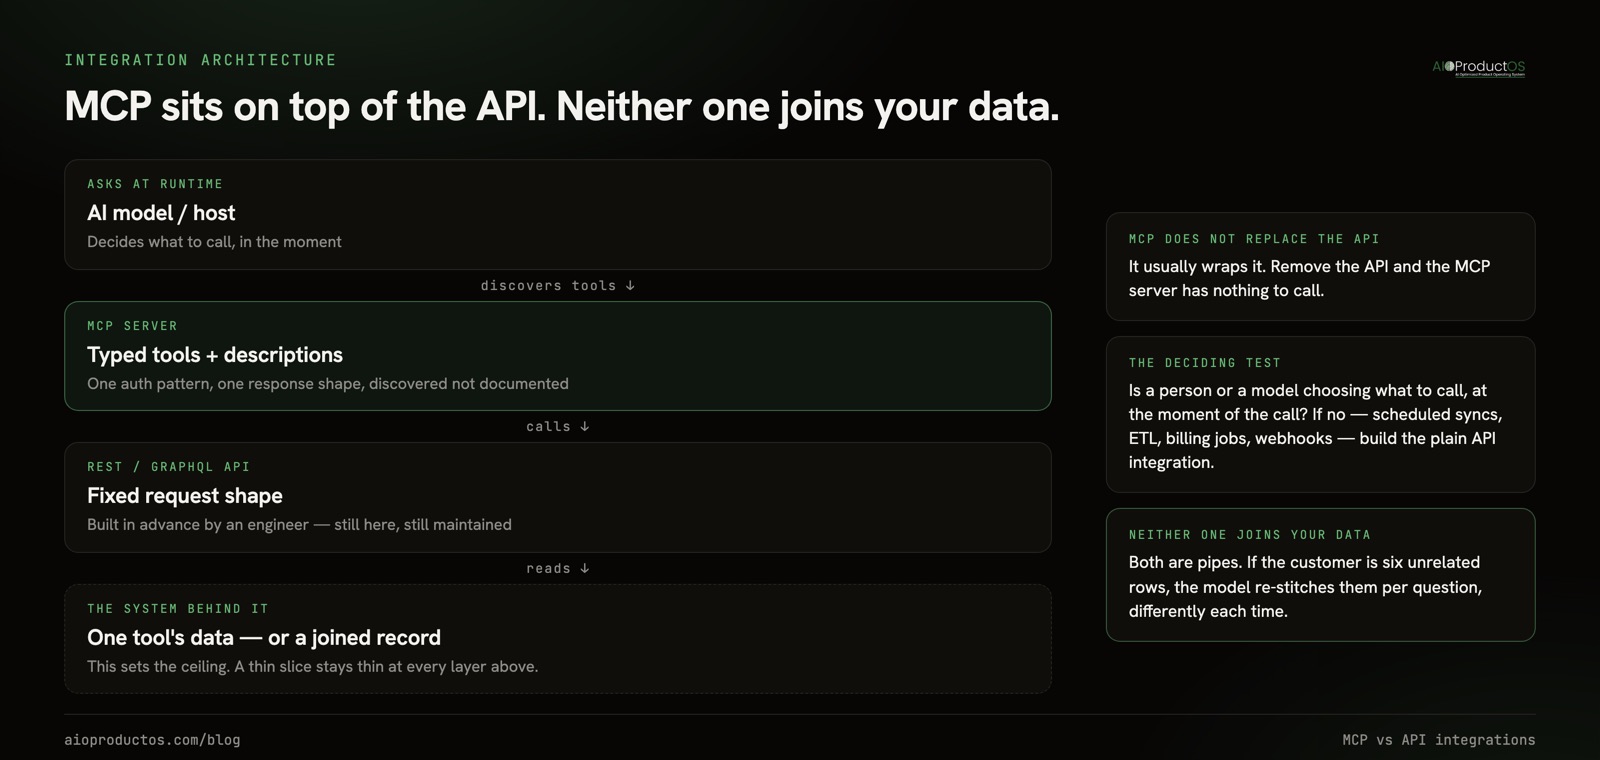The image size is (1600, 760).
Task: Open the aioproductos.com/blog link
Action: pos(152,740)
